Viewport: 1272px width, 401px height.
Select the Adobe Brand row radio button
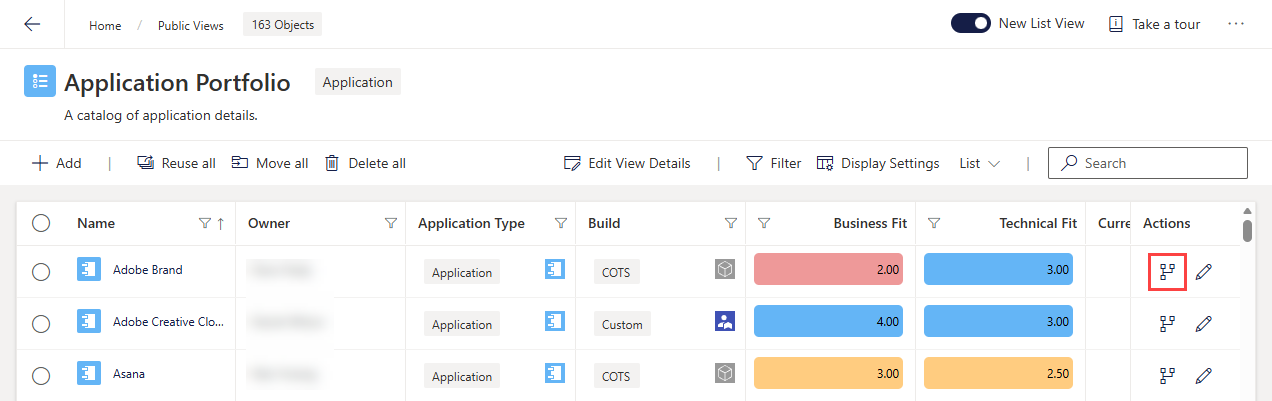41,272
